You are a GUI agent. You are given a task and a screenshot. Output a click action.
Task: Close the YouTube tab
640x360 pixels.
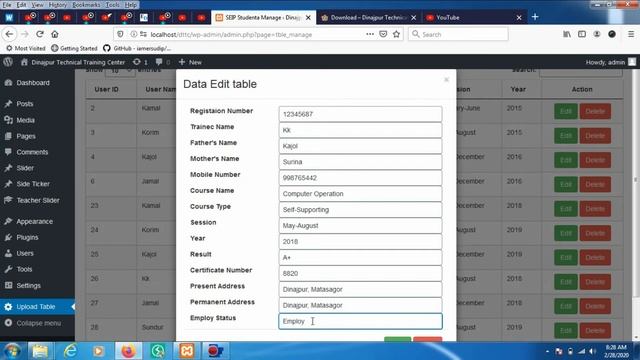[519, 18]
